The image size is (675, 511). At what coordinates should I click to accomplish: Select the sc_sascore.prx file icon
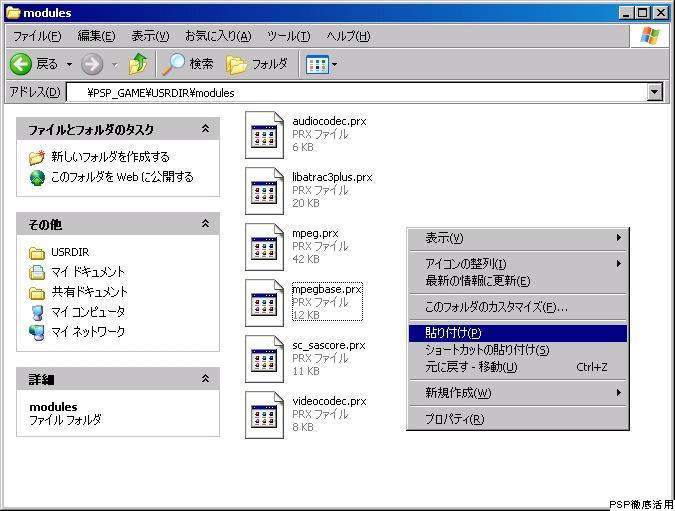(264, 359)
